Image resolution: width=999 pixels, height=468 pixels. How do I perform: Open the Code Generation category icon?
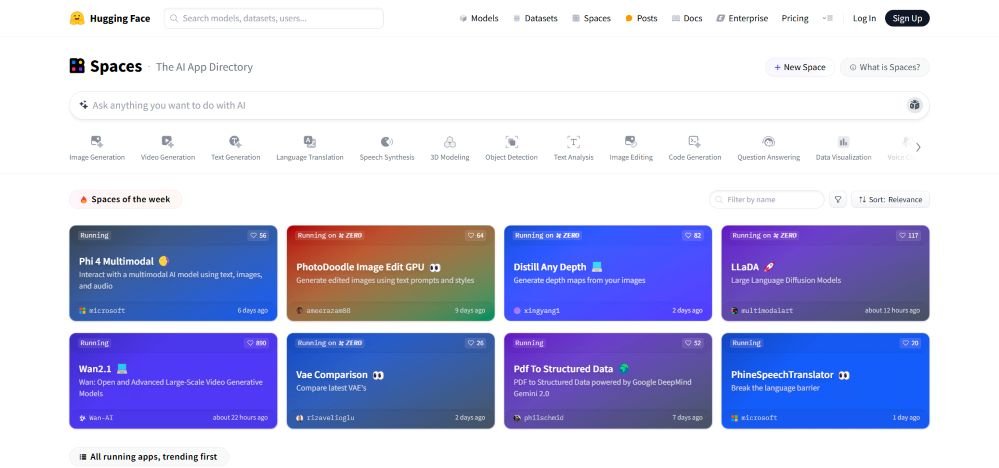pyautogui.click(x=694, y=141)
